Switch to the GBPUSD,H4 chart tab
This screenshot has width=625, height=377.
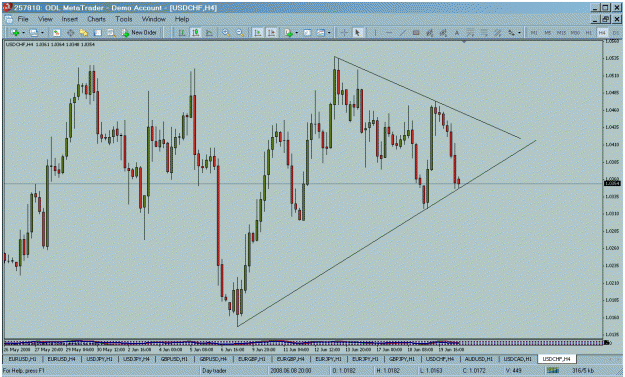[213, 359]
